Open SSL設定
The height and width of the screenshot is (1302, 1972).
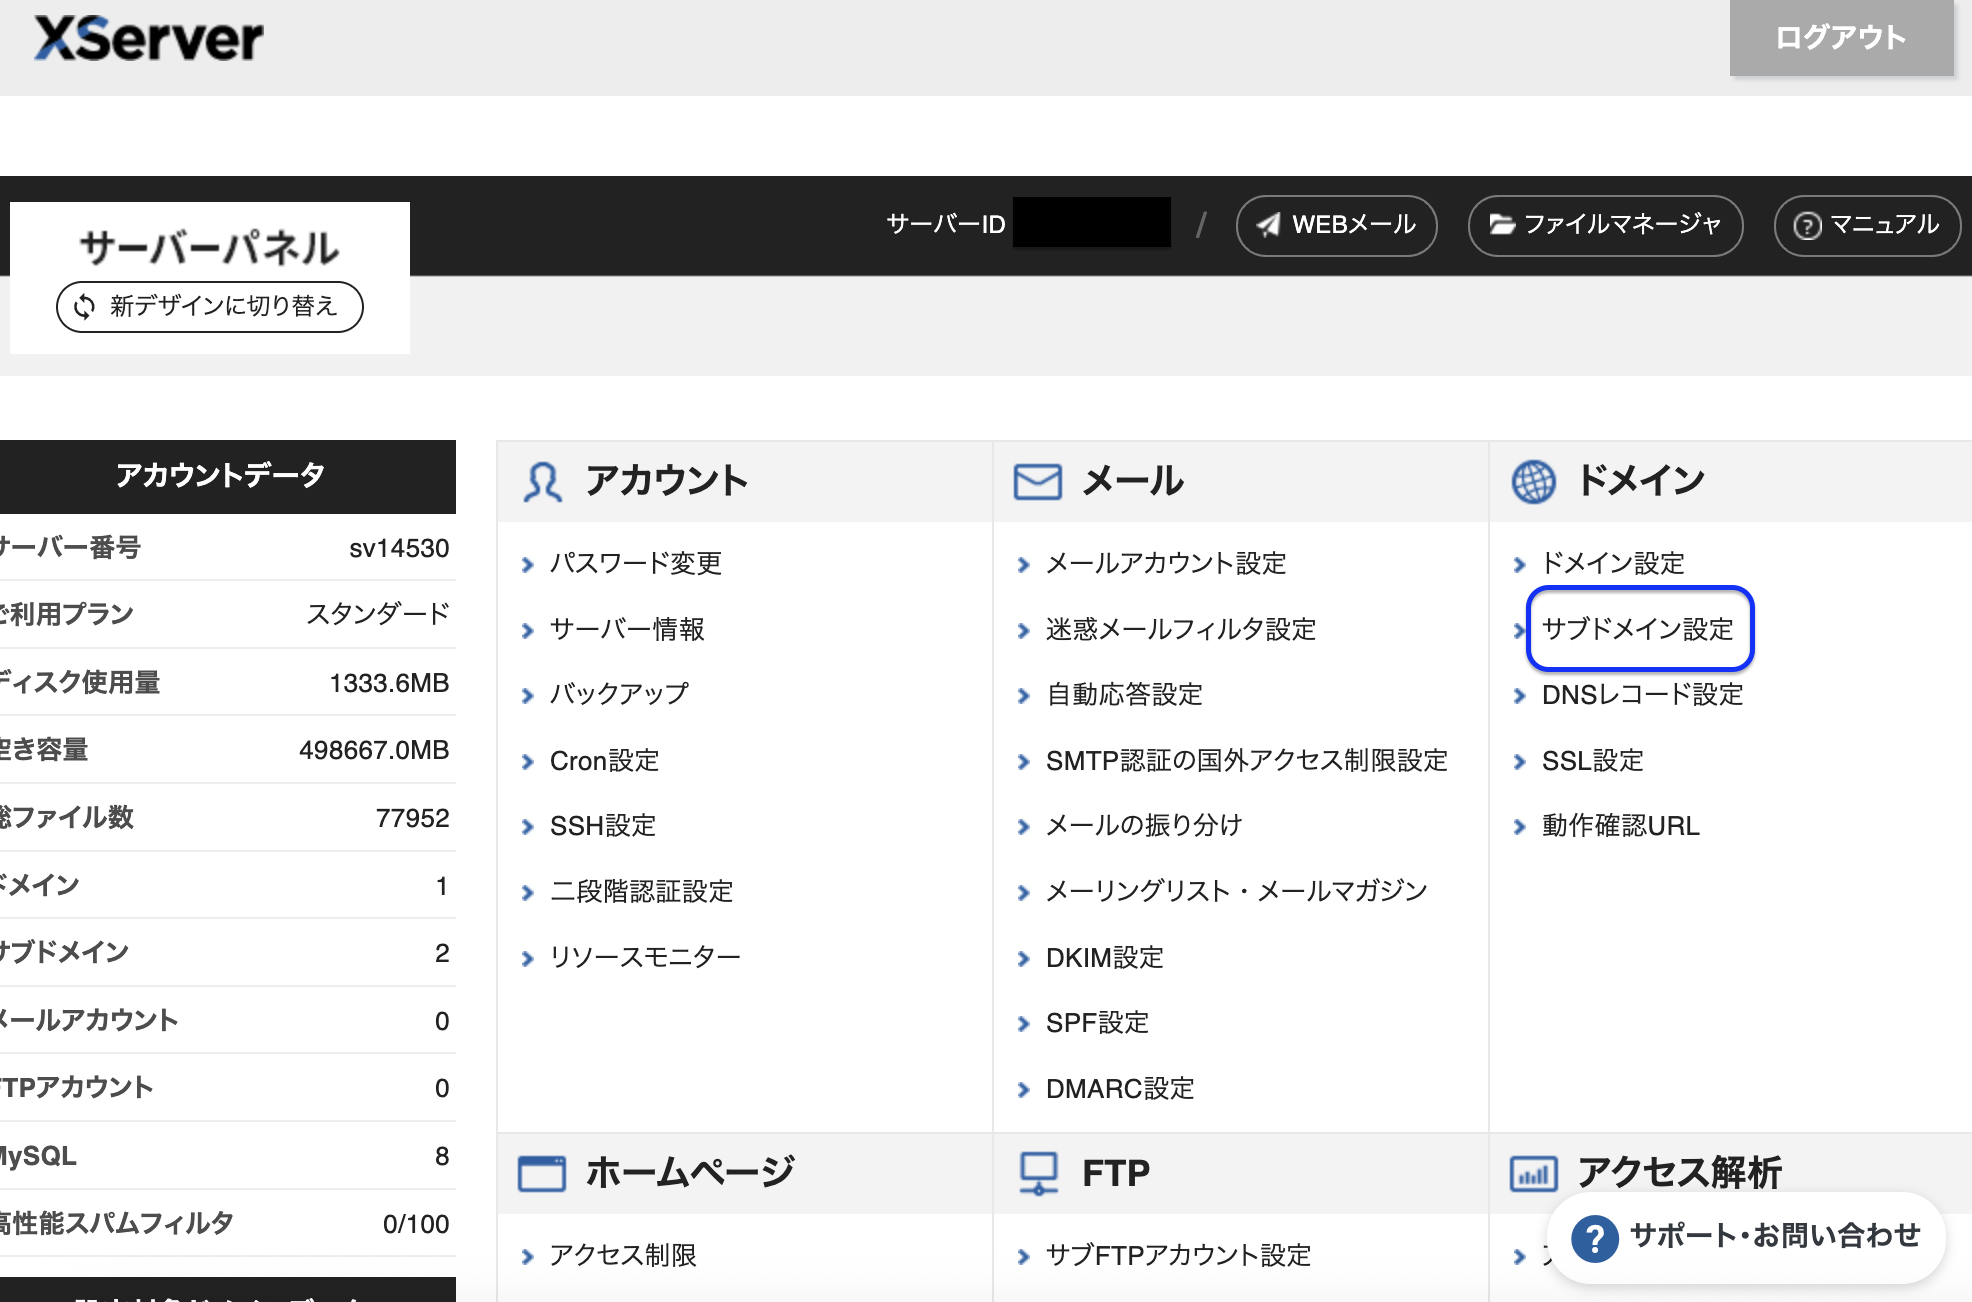click(x=1592, y=761)
